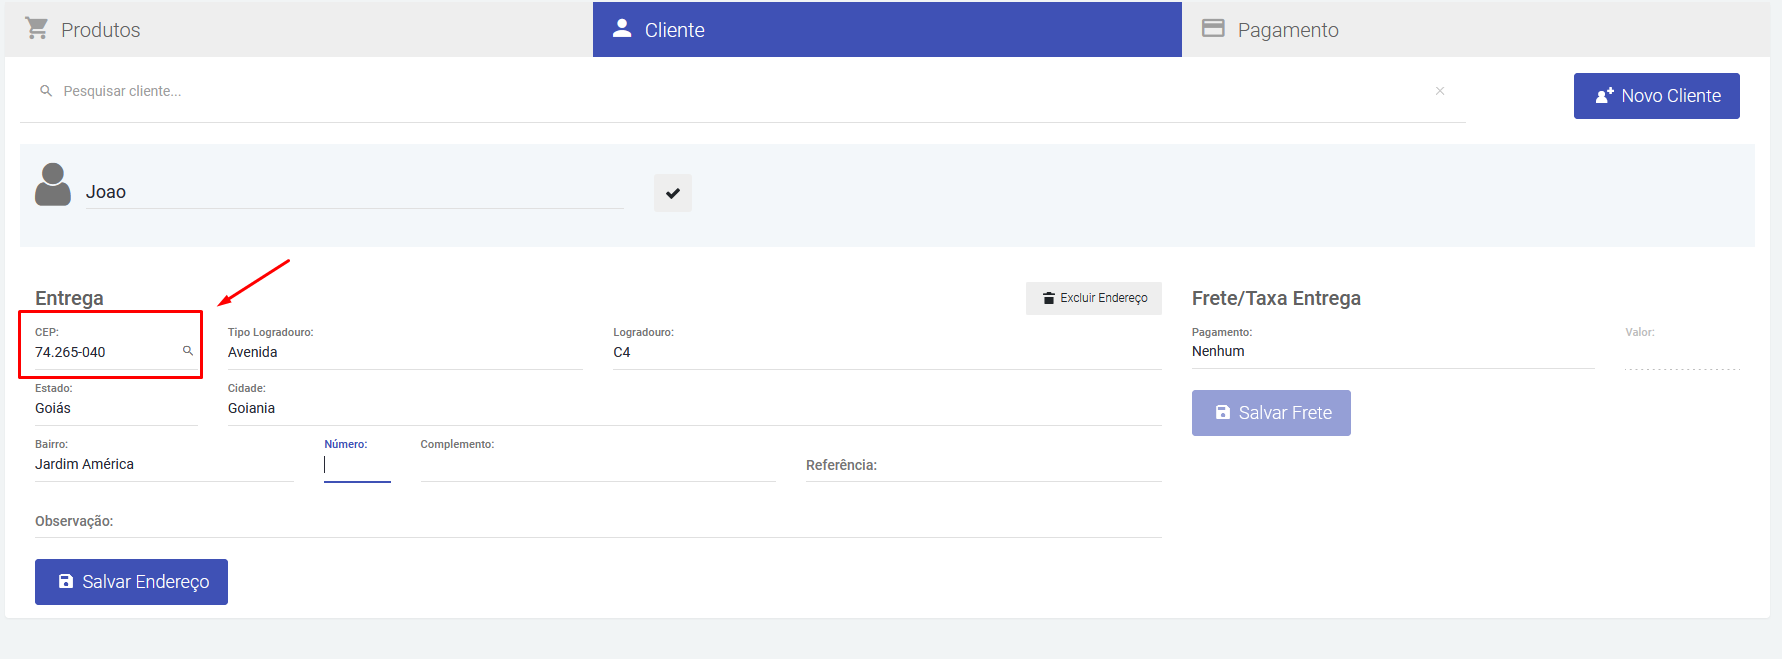The image size is (1782, 665).
Task: Click the shopping cart icon in Produtos tab
Action: (x=37, y=29)
